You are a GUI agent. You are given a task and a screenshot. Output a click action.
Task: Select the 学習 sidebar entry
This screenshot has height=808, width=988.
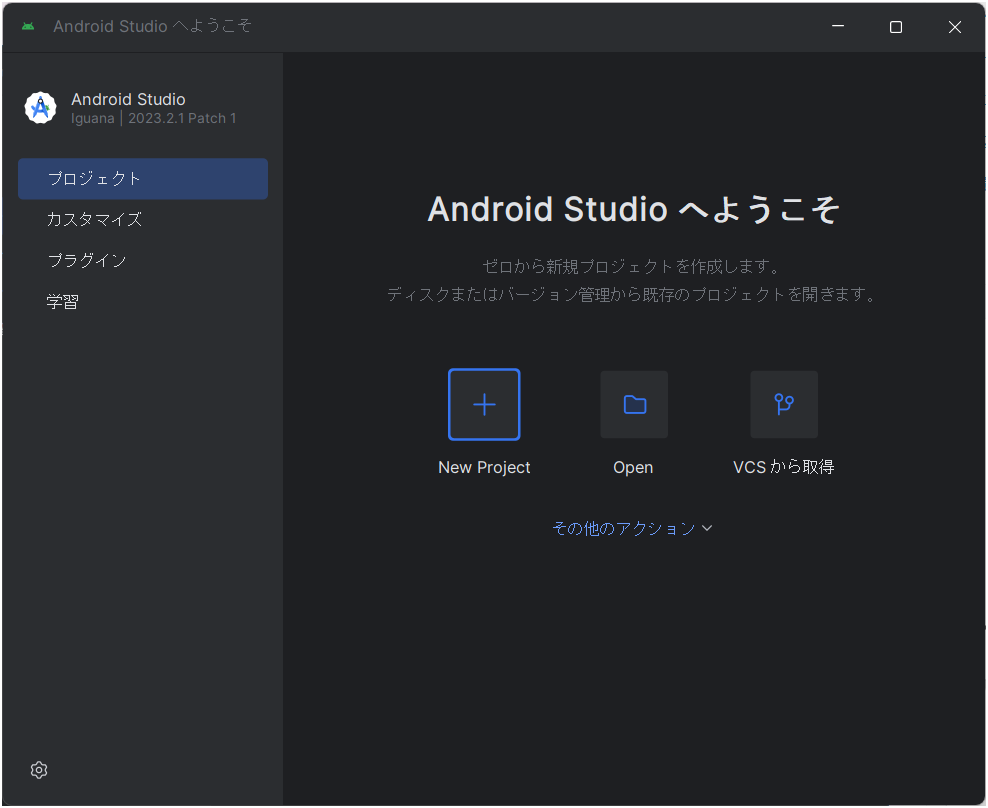pyautogui.click(x=63, y=300)
